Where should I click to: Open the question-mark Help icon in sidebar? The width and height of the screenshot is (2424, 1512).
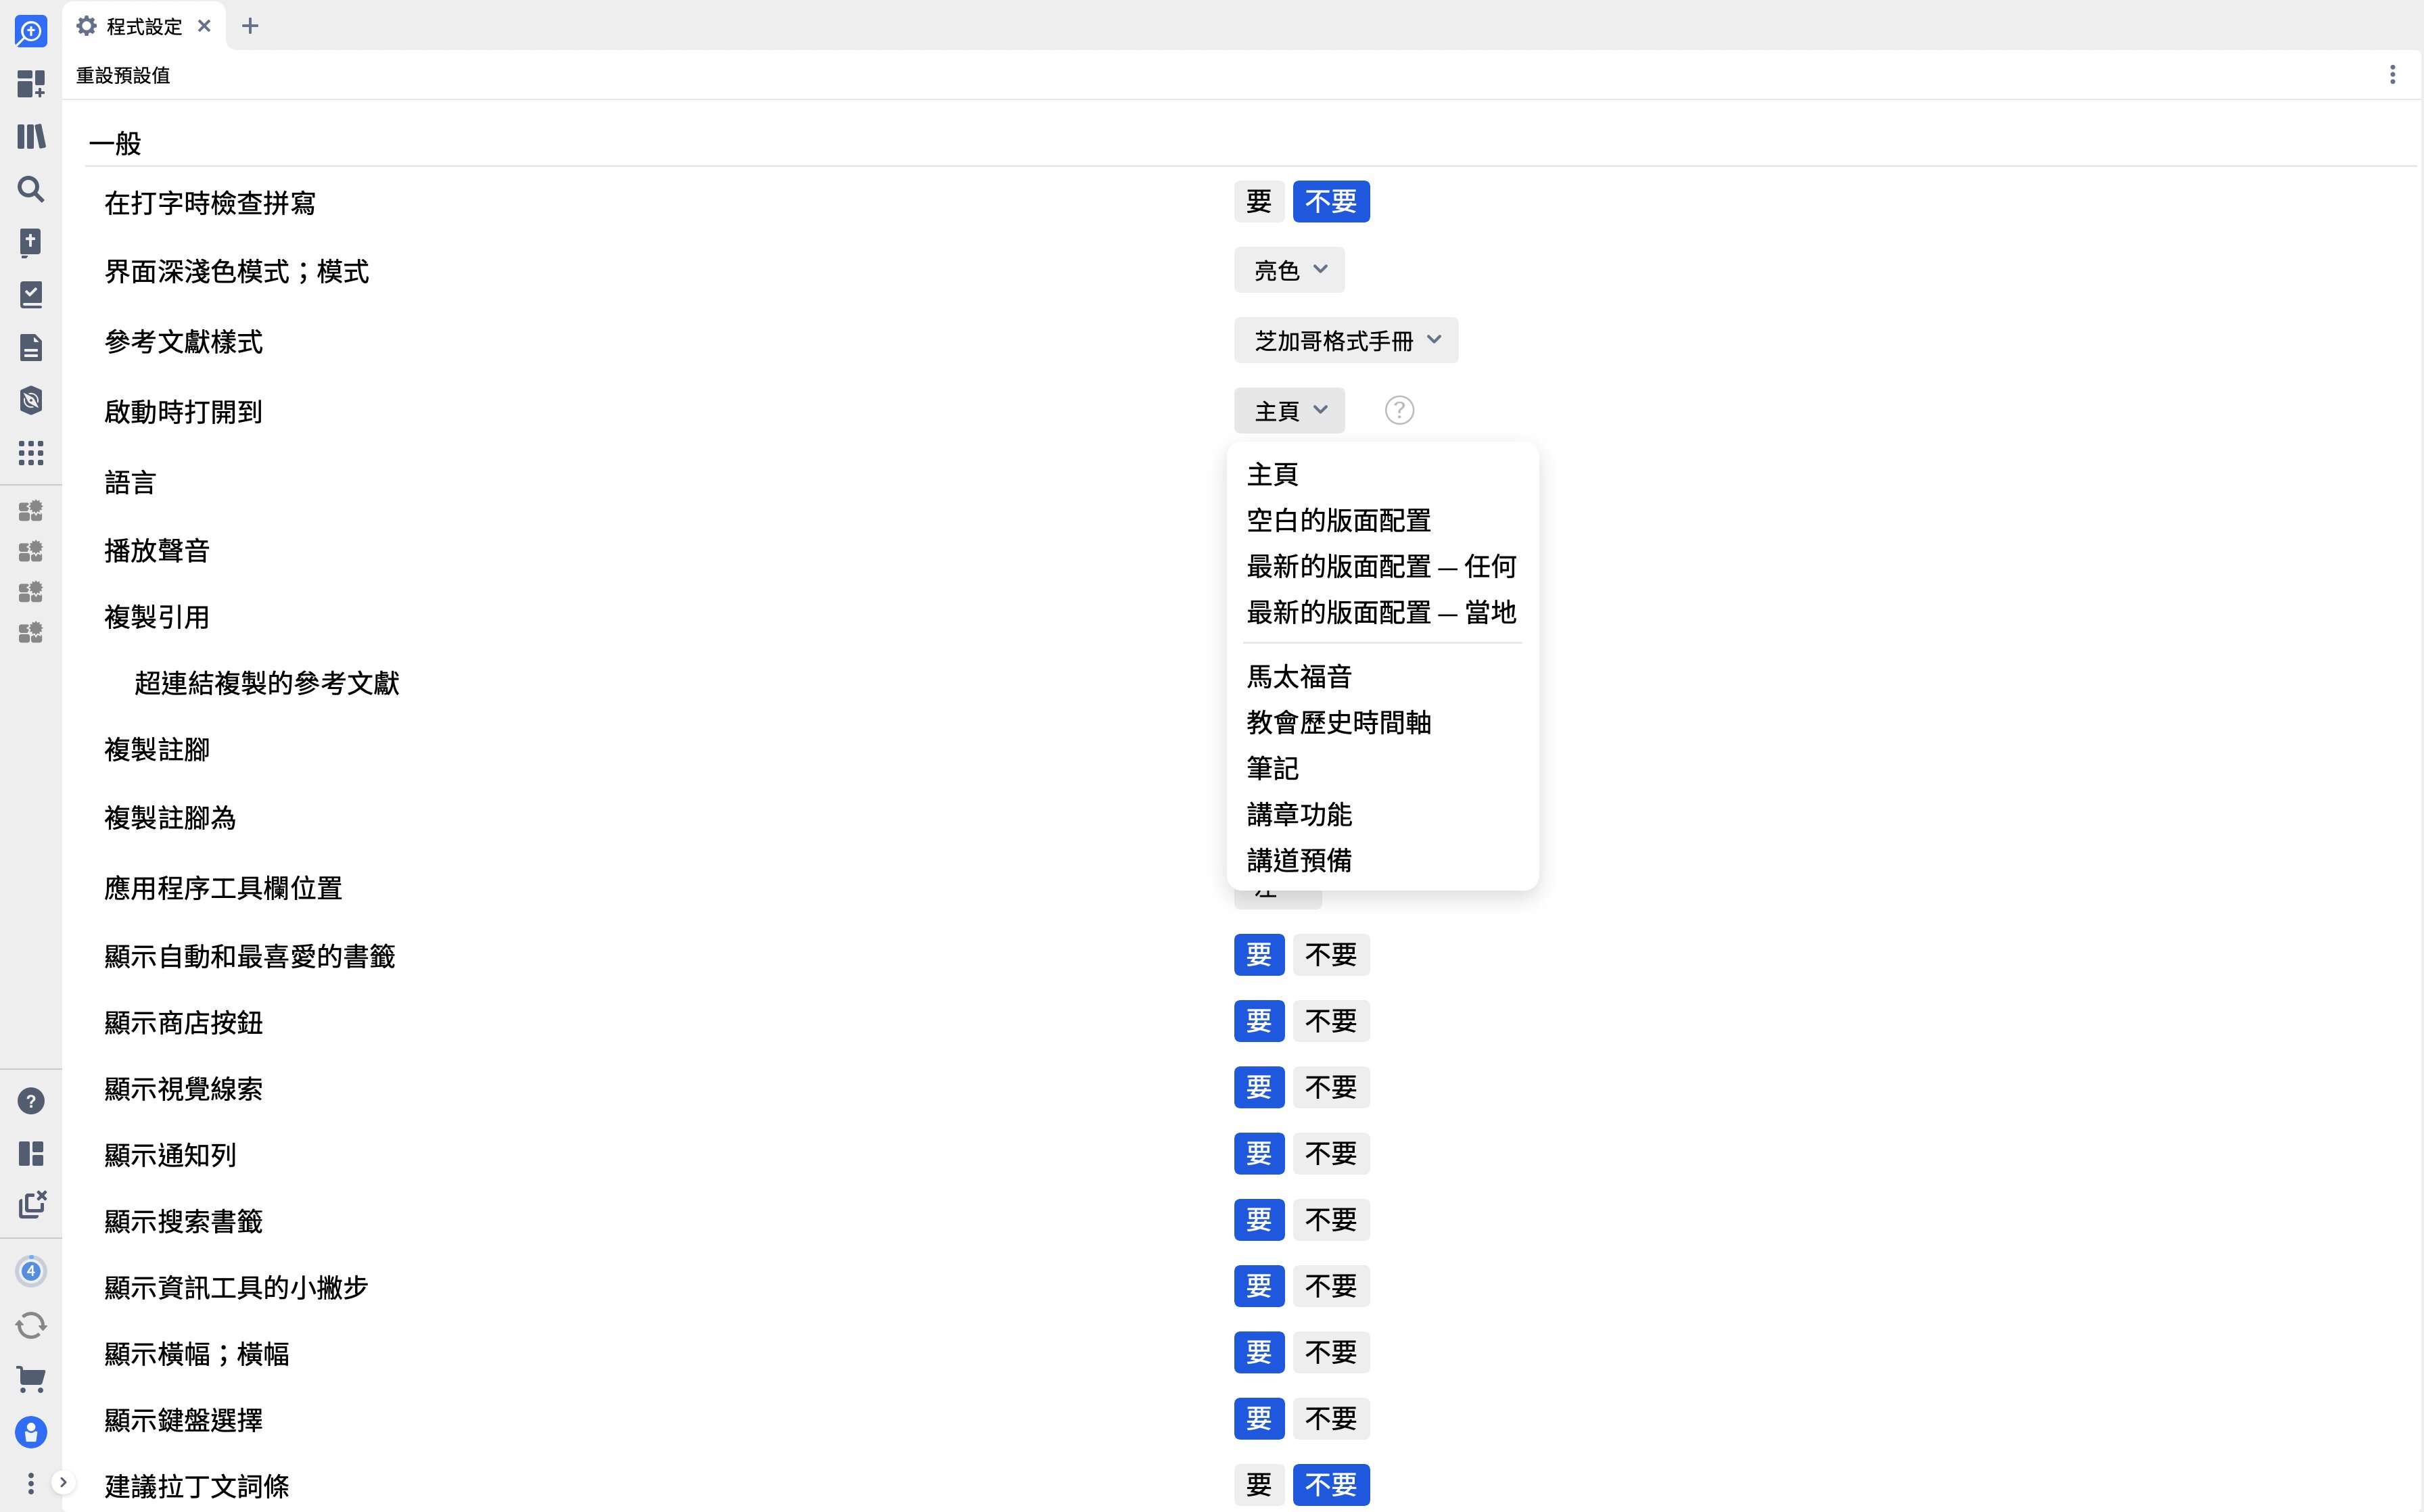31,1101
